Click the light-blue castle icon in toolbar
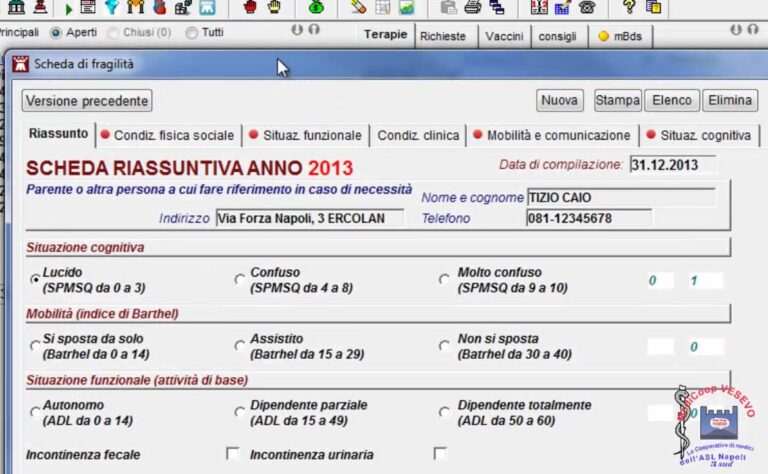Viewport: 768px width, 474px height. [x=208, y=7]
